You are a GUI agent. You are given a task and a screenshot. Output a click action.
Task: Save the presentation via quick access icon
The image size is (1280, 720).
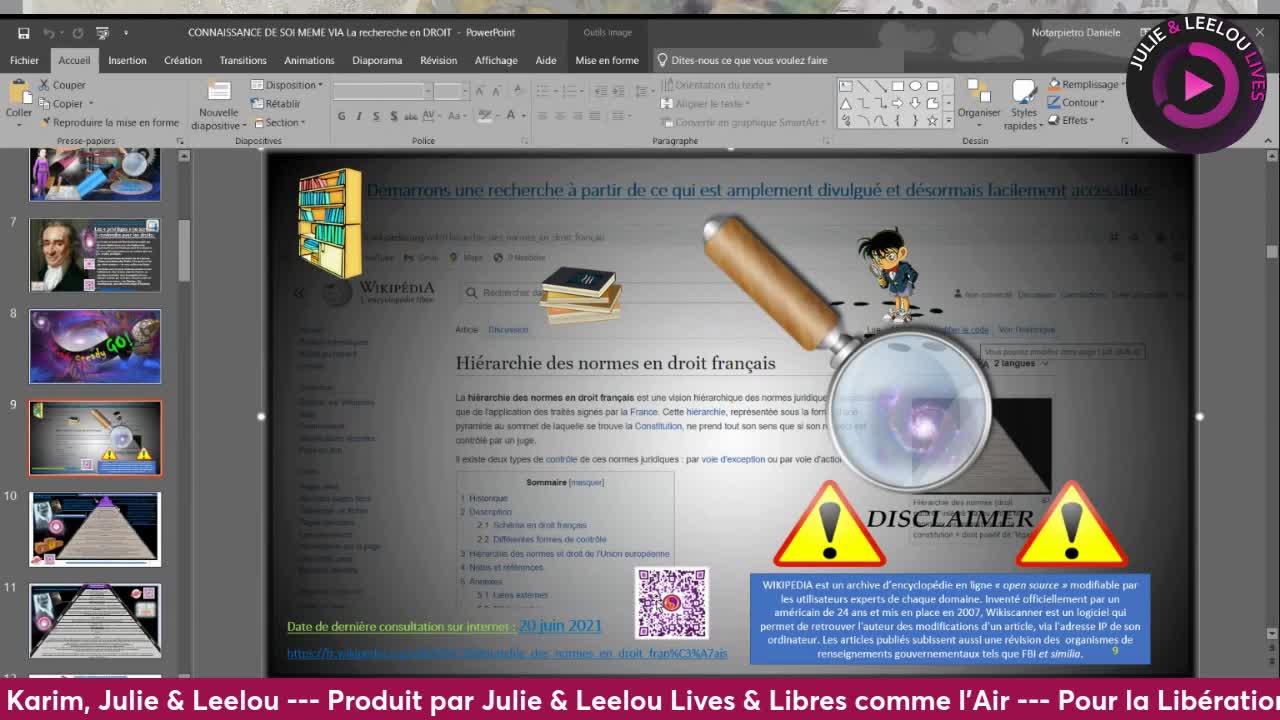24,33
